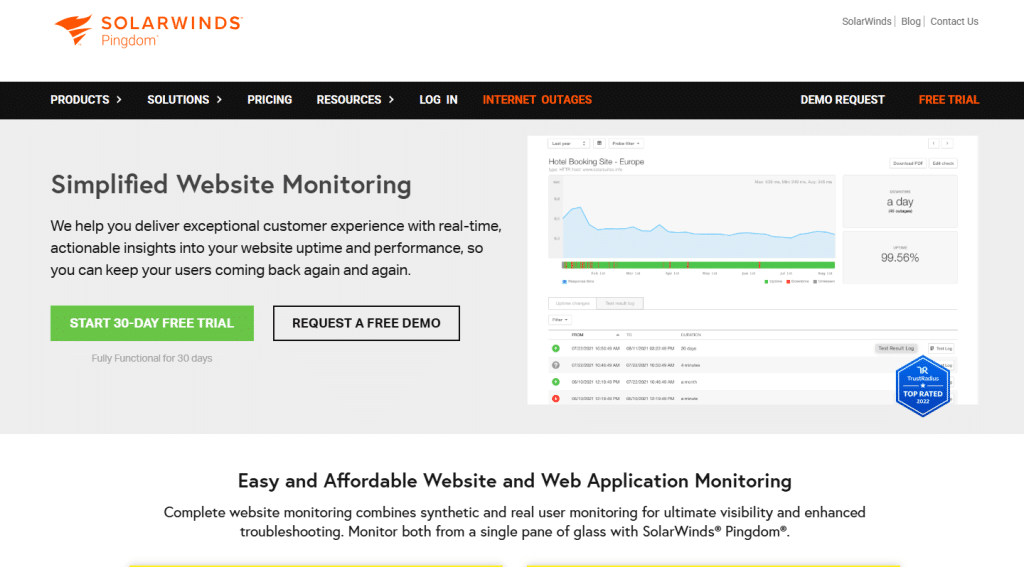1024x567 pixels.
Task: Click the next arrow in dashboard top corner
Action: point(947,143)
